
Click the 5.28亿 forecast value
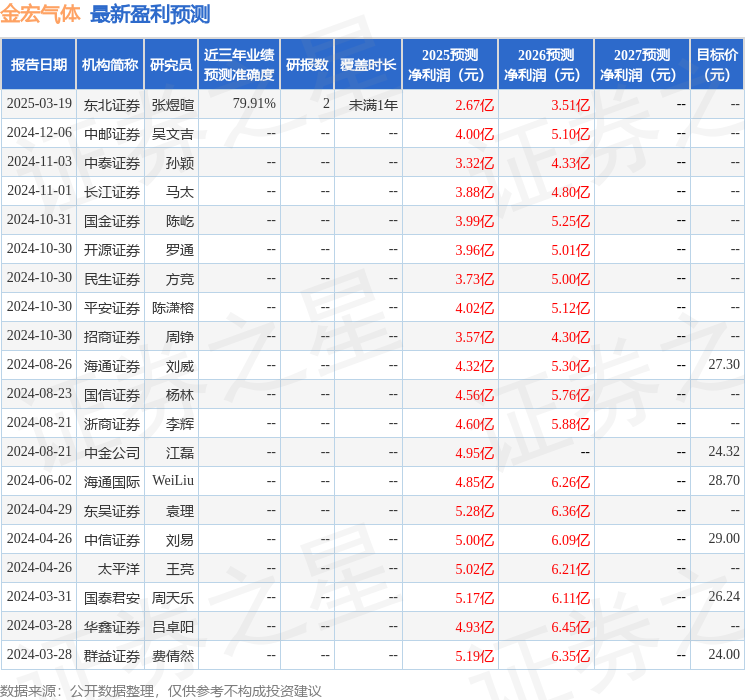(474, 511)
